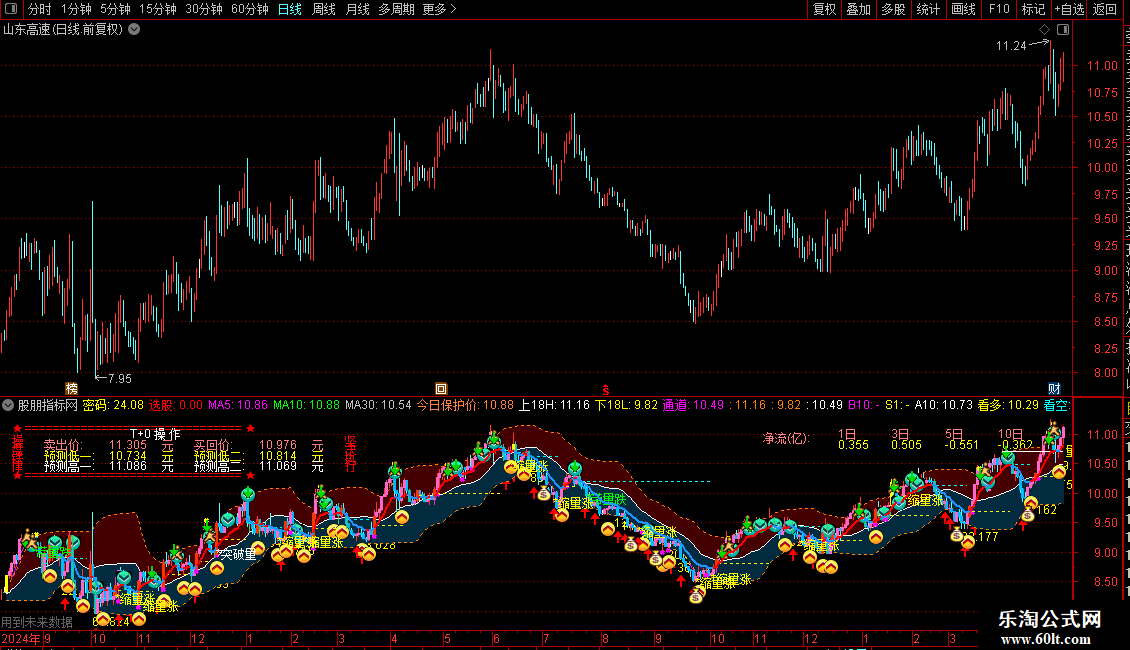
Task: Click the 下18L: 9.82 value
Action: coord(626,406)
